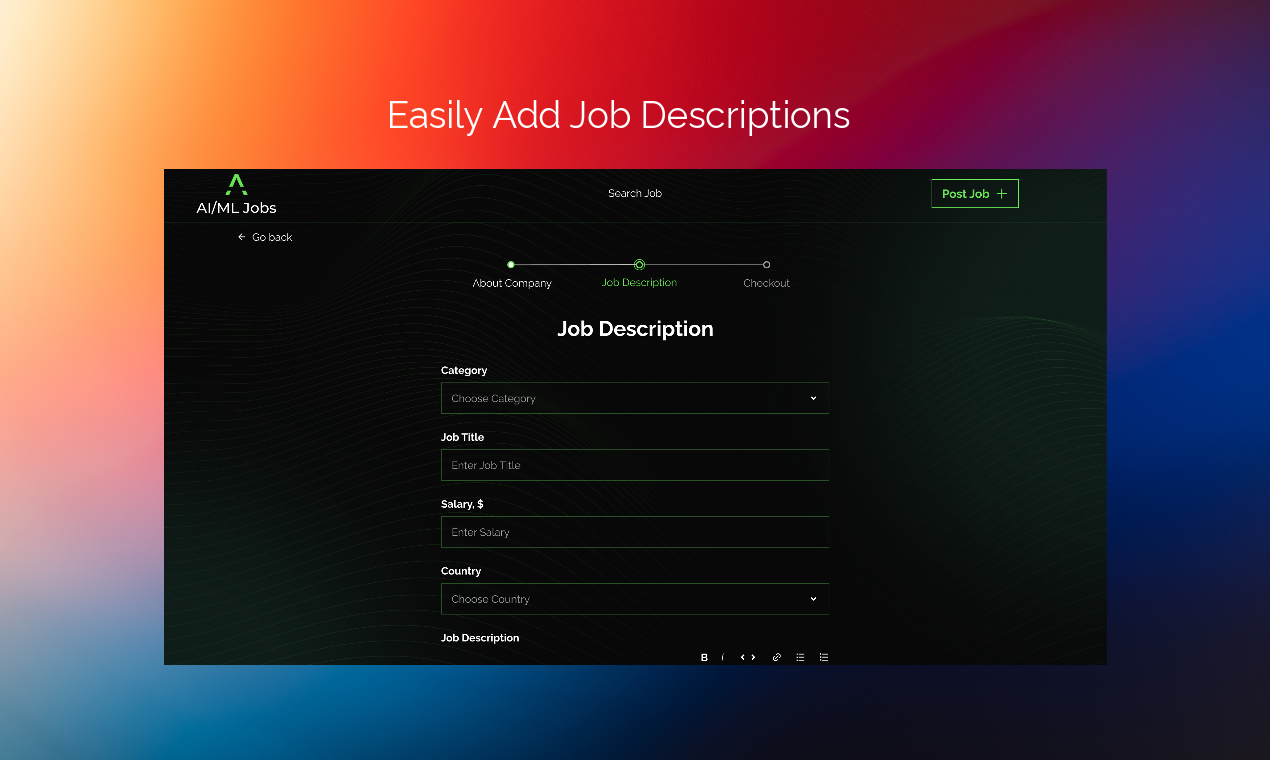Click the AI/ML Jobs logo
1270x760 pixels.
pyautogui.click(x=236, y=194)
